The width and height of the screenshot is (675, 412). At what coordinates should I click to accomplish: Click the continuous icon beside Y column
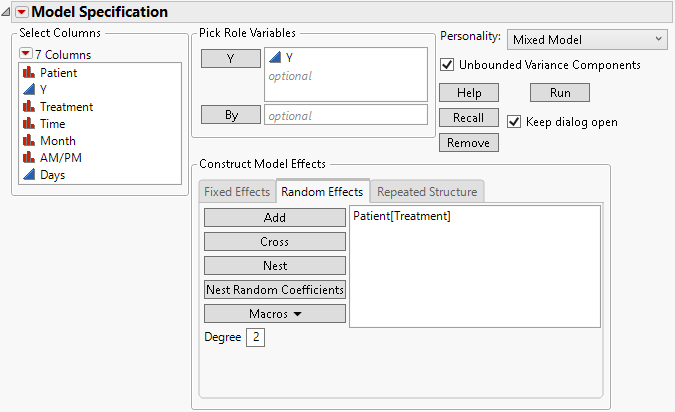[28, 90]
